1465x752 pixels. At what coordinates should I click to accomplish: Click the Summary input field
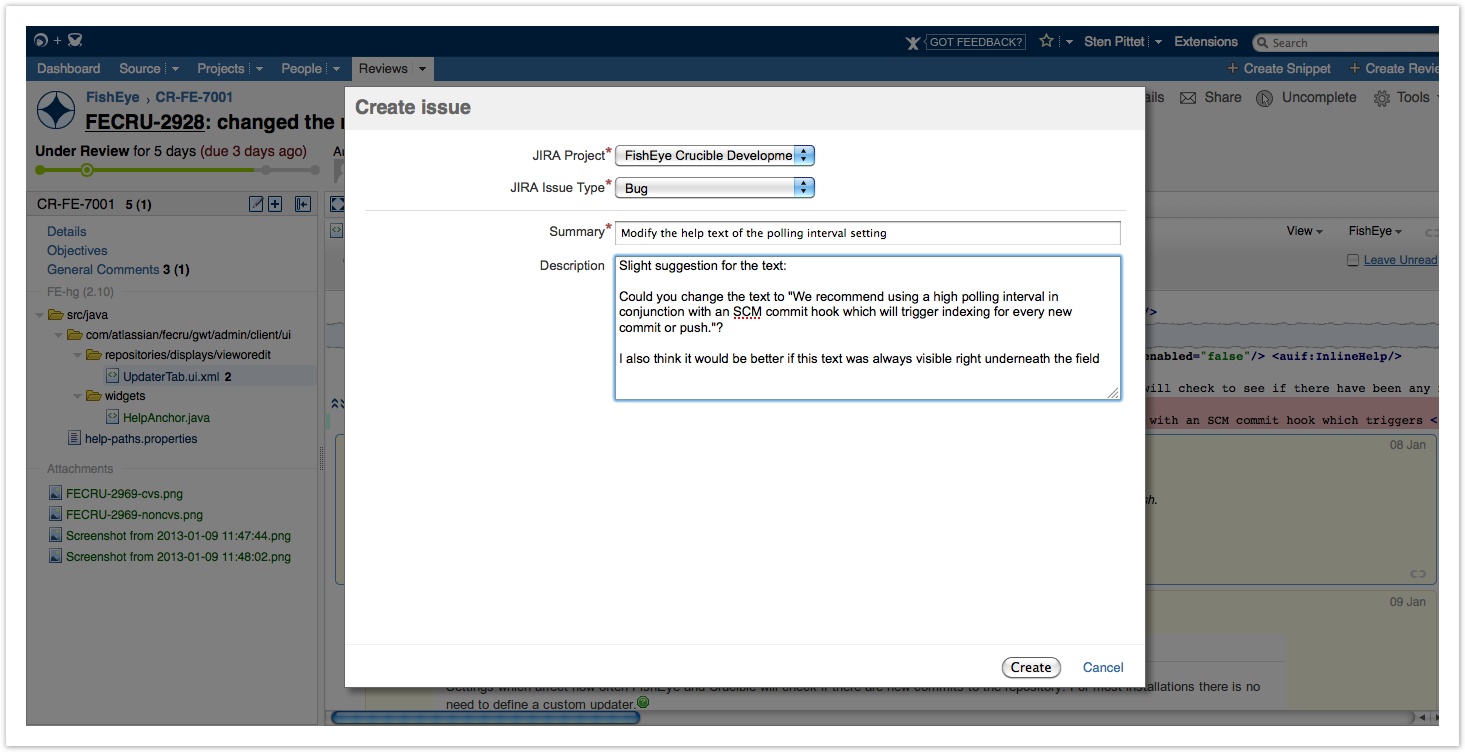pyautogui.click(x=868, y=233)
